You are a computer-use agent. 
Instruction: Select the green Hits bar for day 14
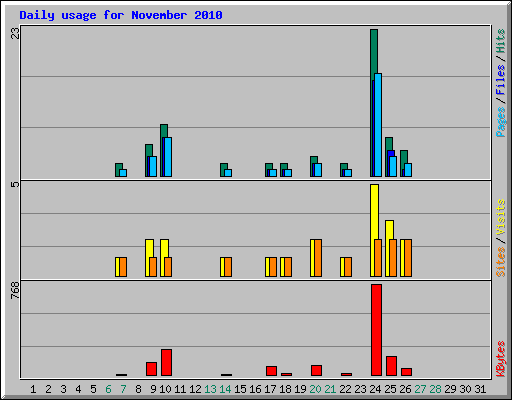[x=224, y=167]
